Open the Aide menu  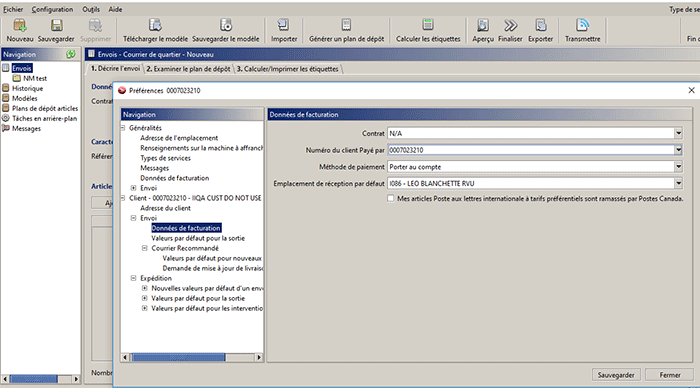[x=115, y=9]
